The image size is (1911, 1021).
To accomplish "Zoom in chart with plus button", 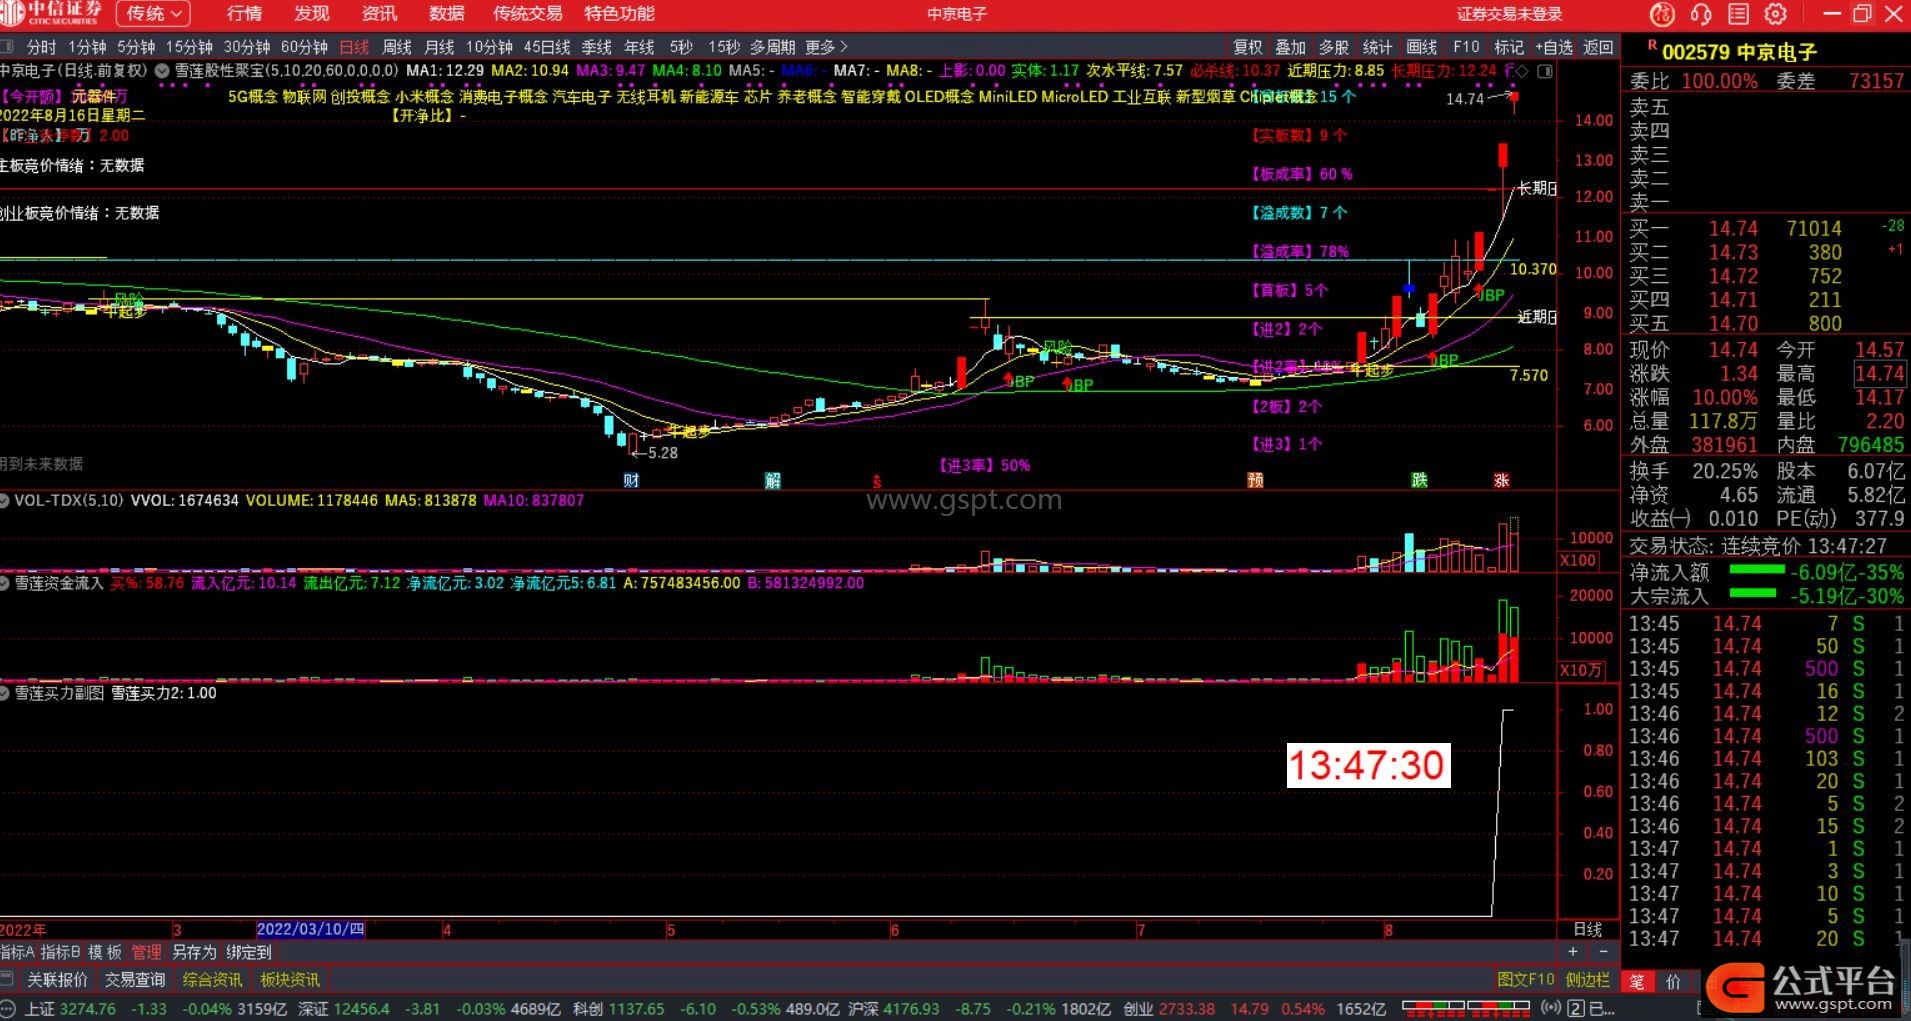I will click(1573, 952).
